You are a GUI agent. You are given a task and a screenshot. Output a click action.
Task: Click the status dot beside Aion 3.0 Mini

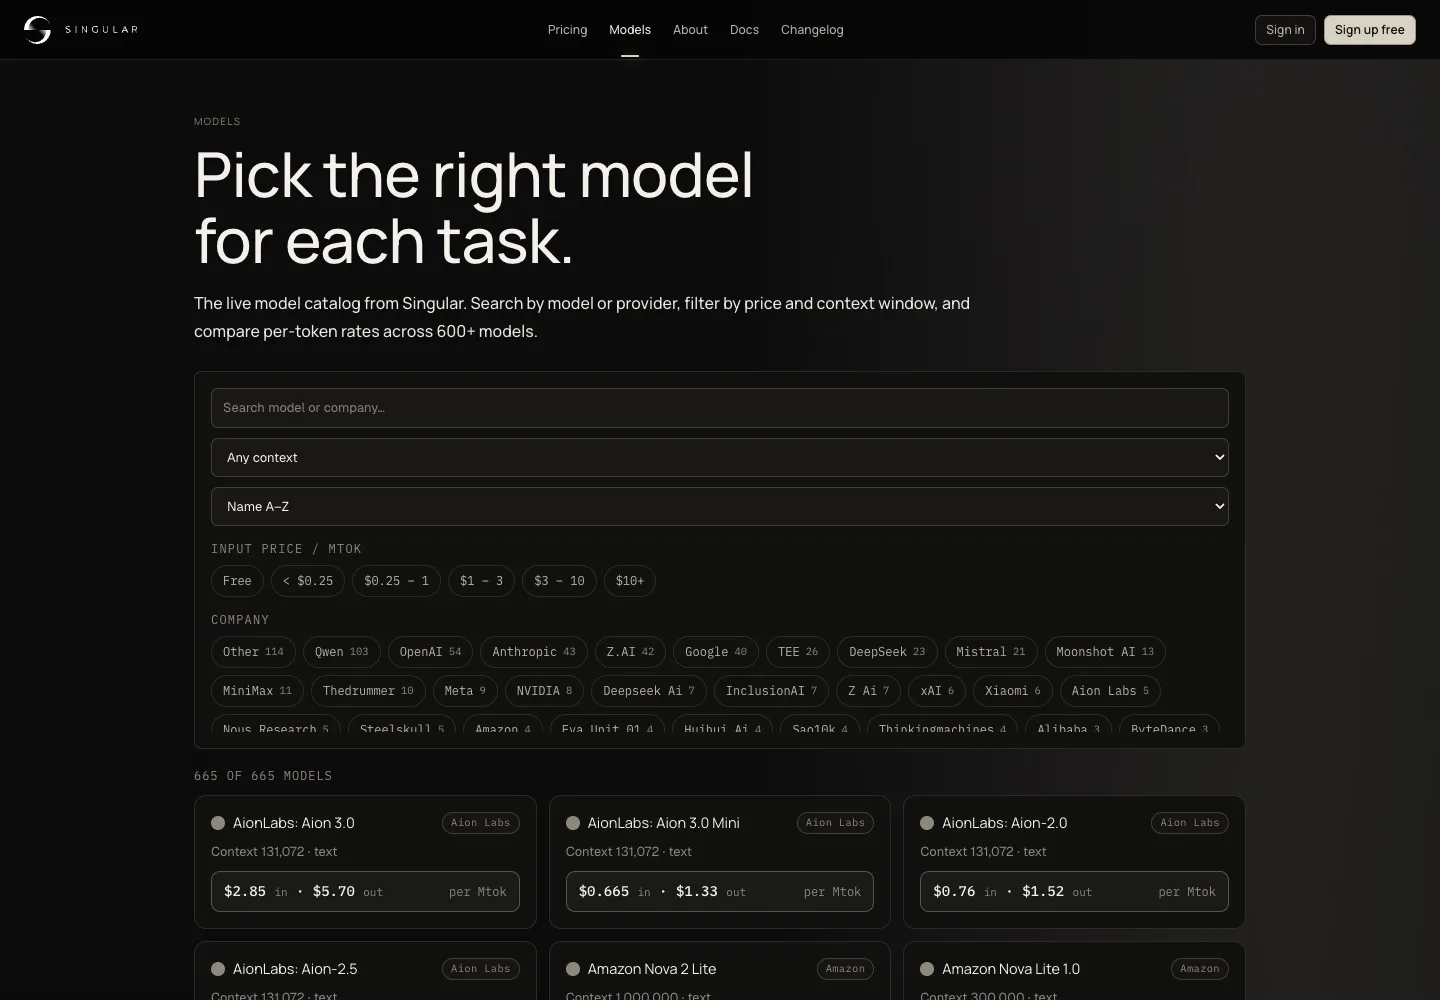pyautogui.click(x=573, y=823)
